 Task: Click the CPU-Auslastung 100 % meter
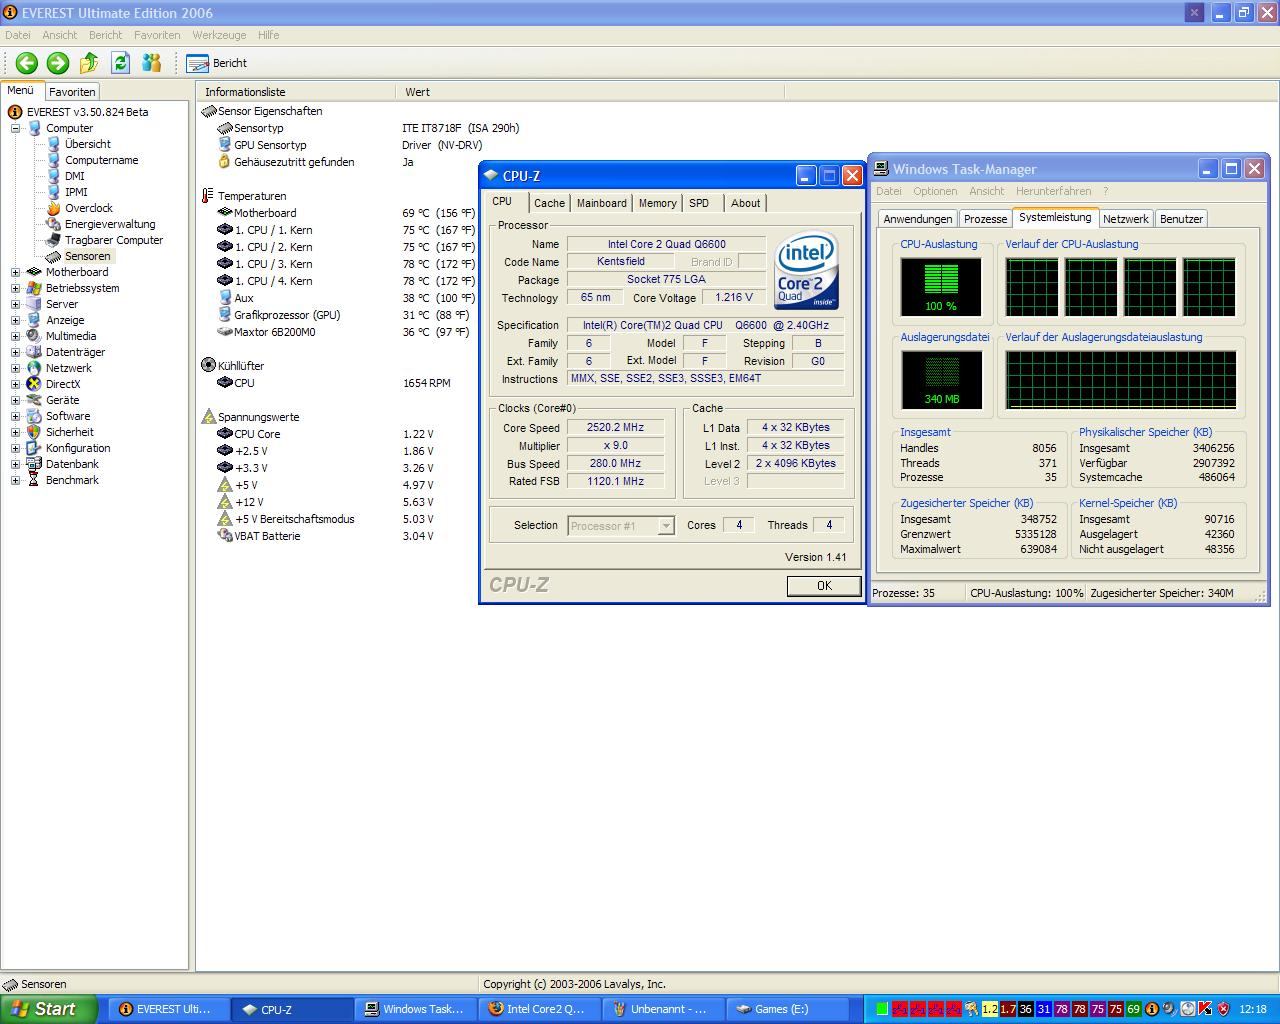(941, 286)
